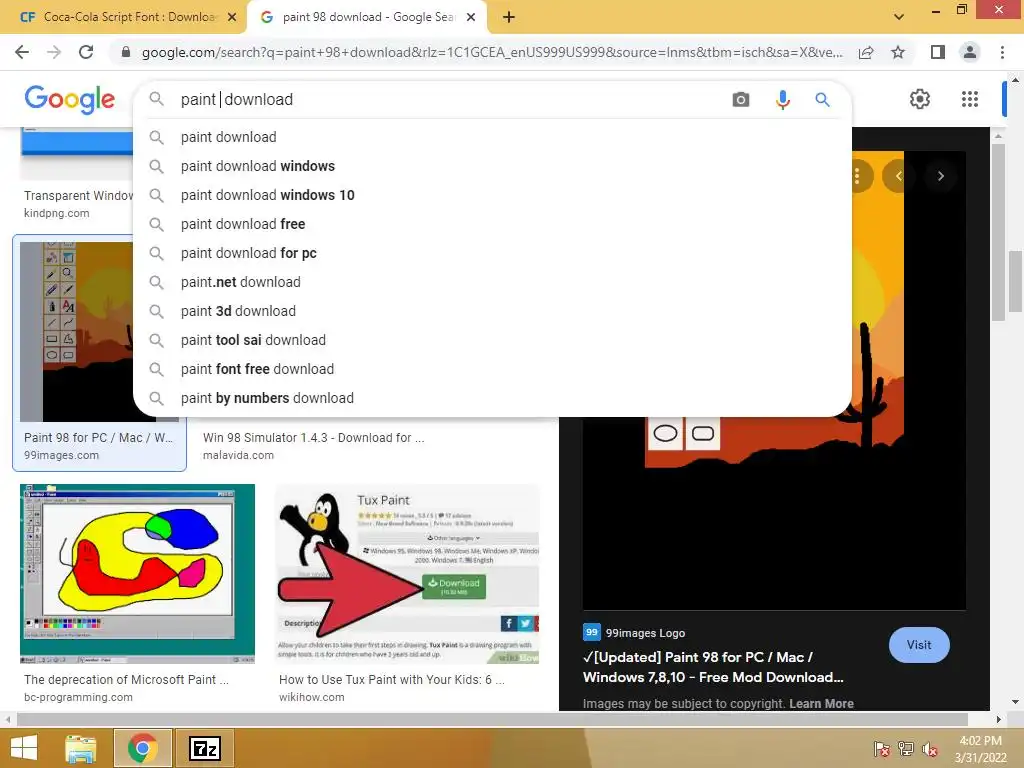Open Chrome's three-dot menu
Image resolution: width=1024 pixels, height=768 pixels.
pos(1002,52)
